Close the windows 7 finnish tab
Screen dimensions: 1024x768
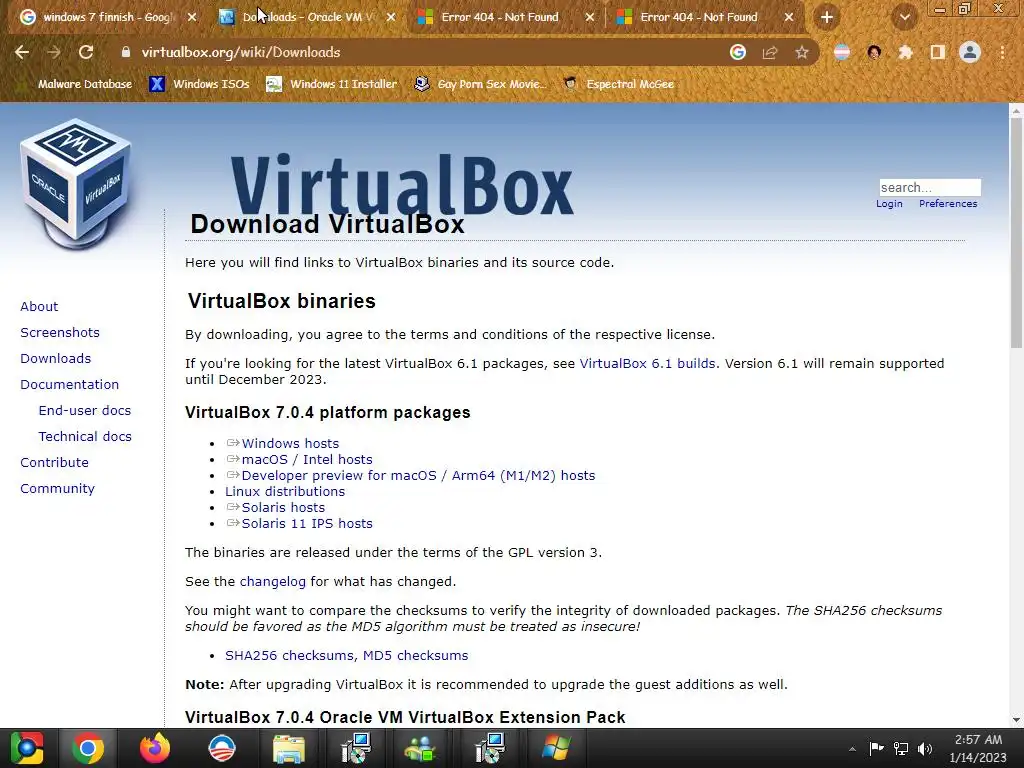pos(192,18)
